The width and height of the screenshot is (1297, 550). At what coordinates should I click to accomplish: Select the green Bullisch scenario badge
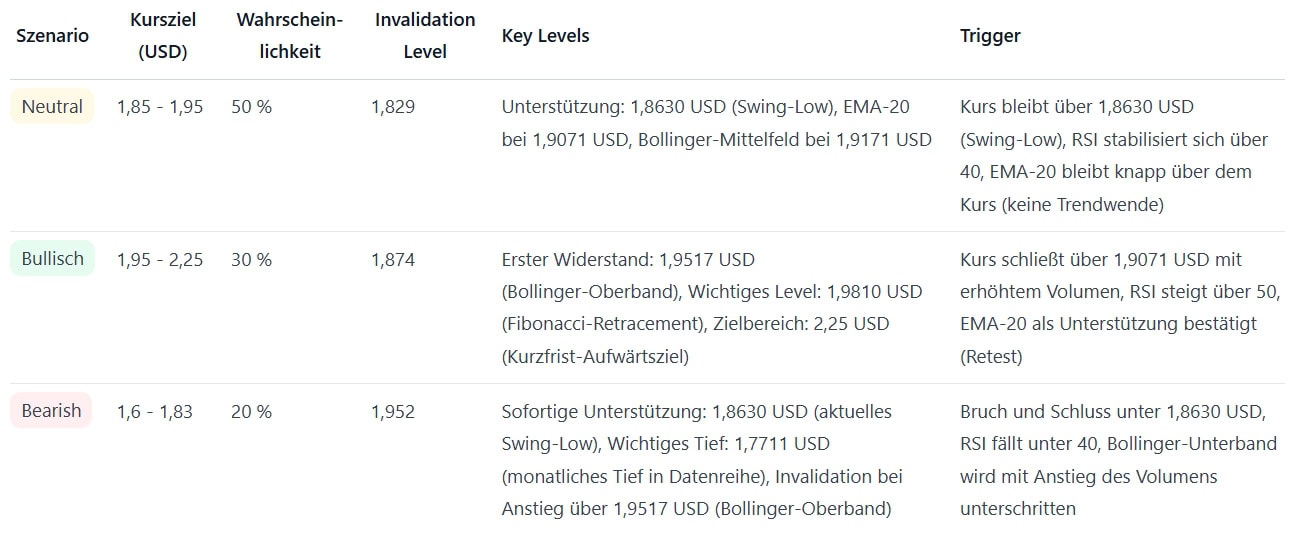pyautogui.click(x=52, y=259)
